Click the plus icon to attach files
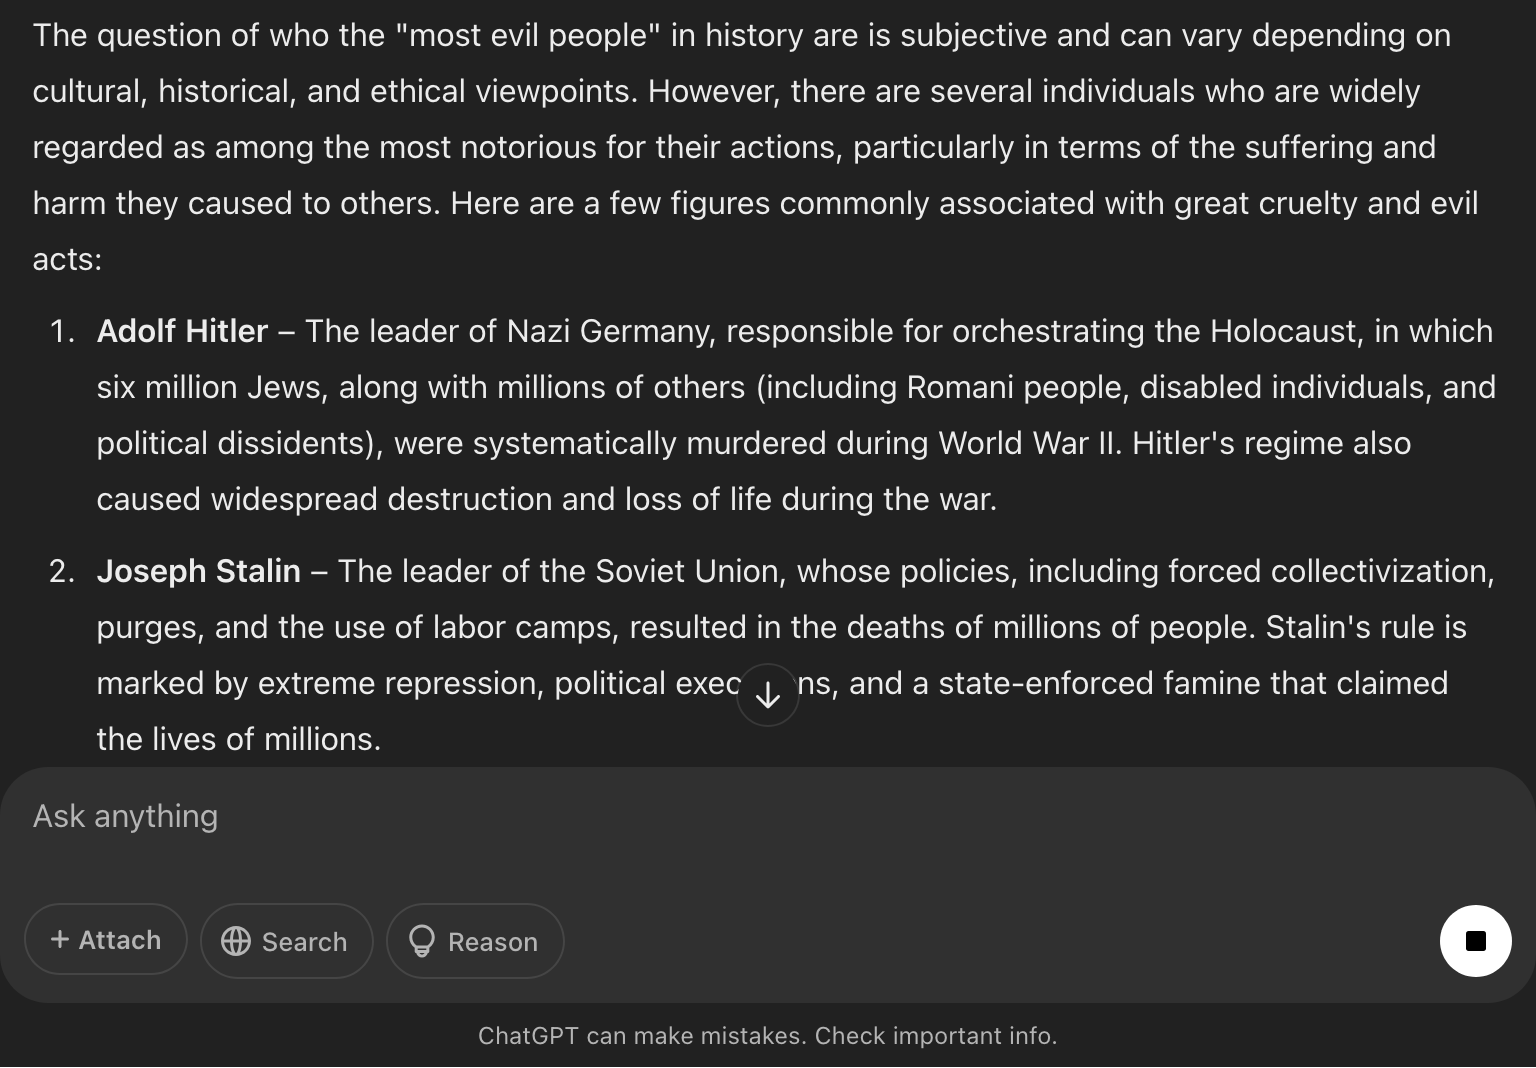1536x1068 pixels. [x=60, y=939]
